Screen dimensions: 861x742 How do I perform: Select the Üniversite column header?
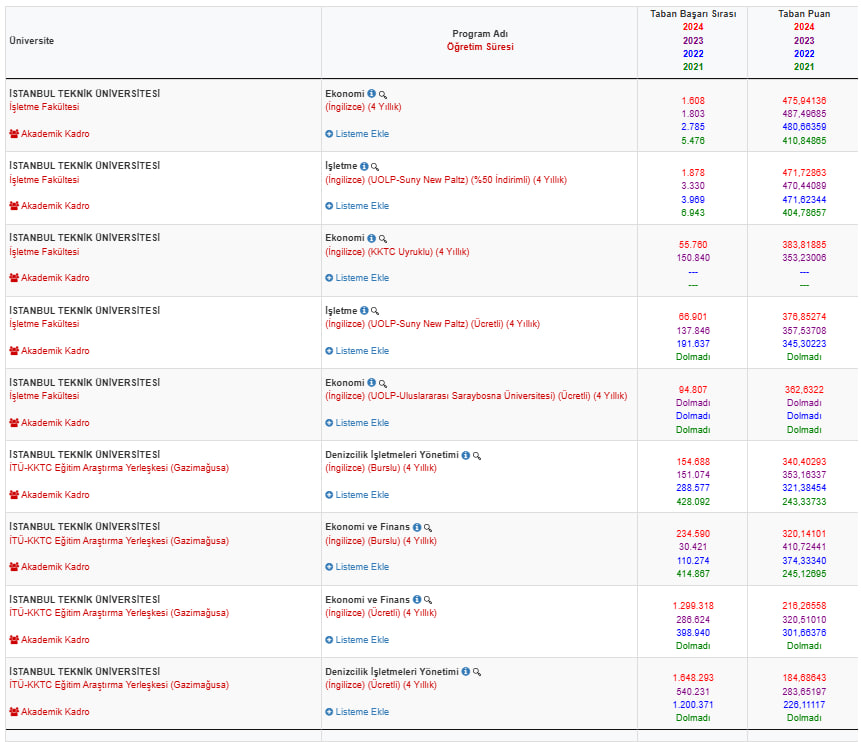point(32,41)
